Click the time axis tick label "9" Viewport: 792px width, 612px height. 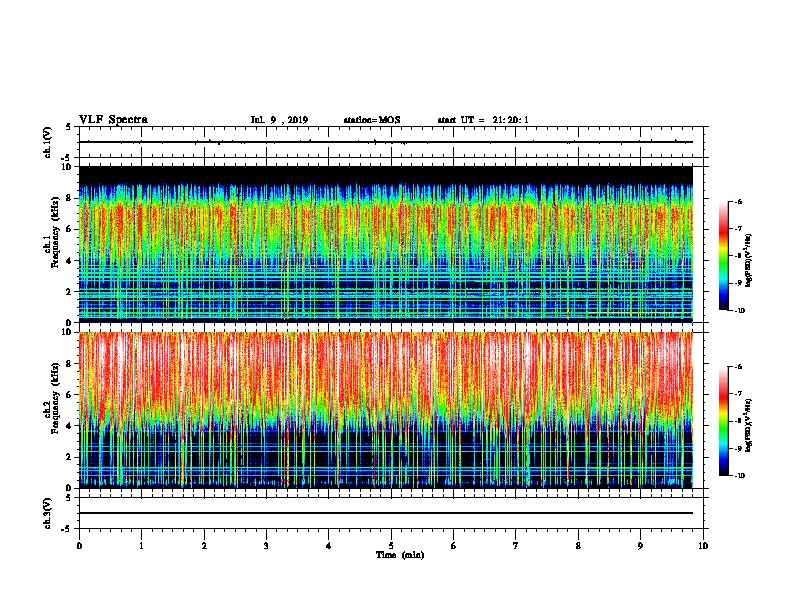[640, 545]
